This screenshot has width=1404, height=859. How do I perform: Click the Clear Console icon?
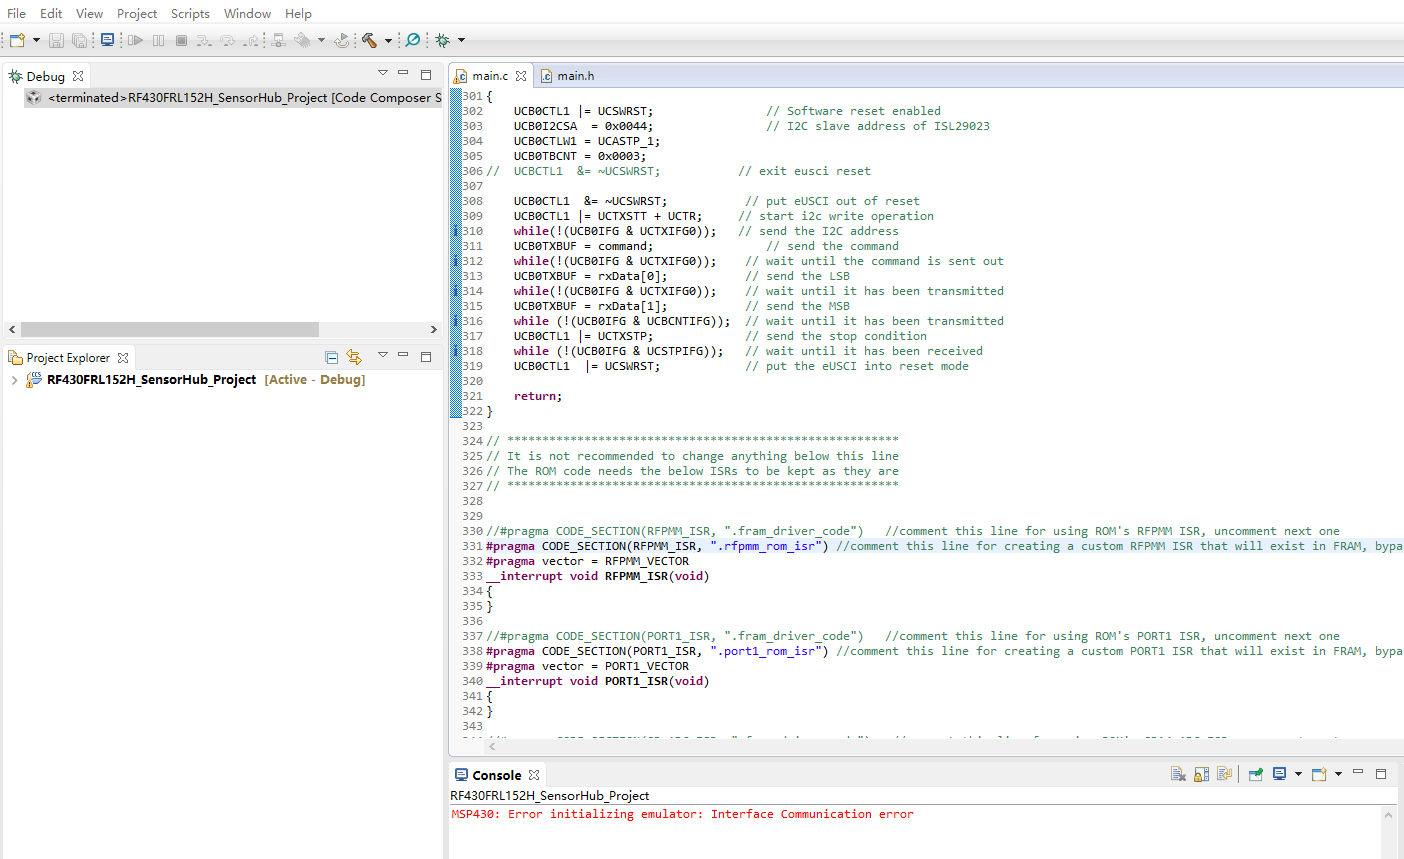(x=1178, y=774)
